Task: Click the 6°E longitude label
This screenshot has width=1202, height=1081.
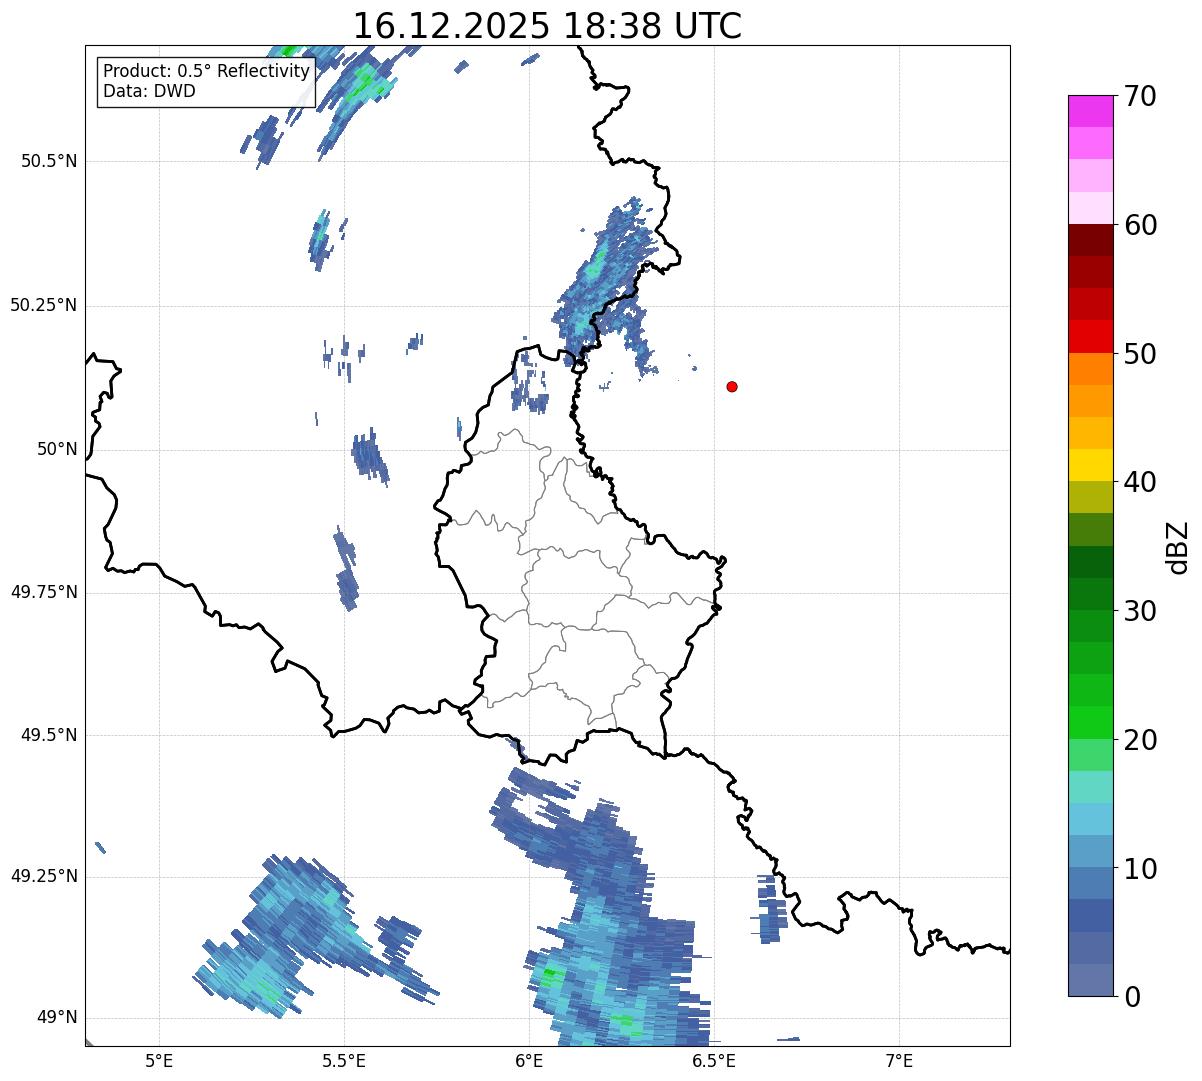Action: [529, 1060]
